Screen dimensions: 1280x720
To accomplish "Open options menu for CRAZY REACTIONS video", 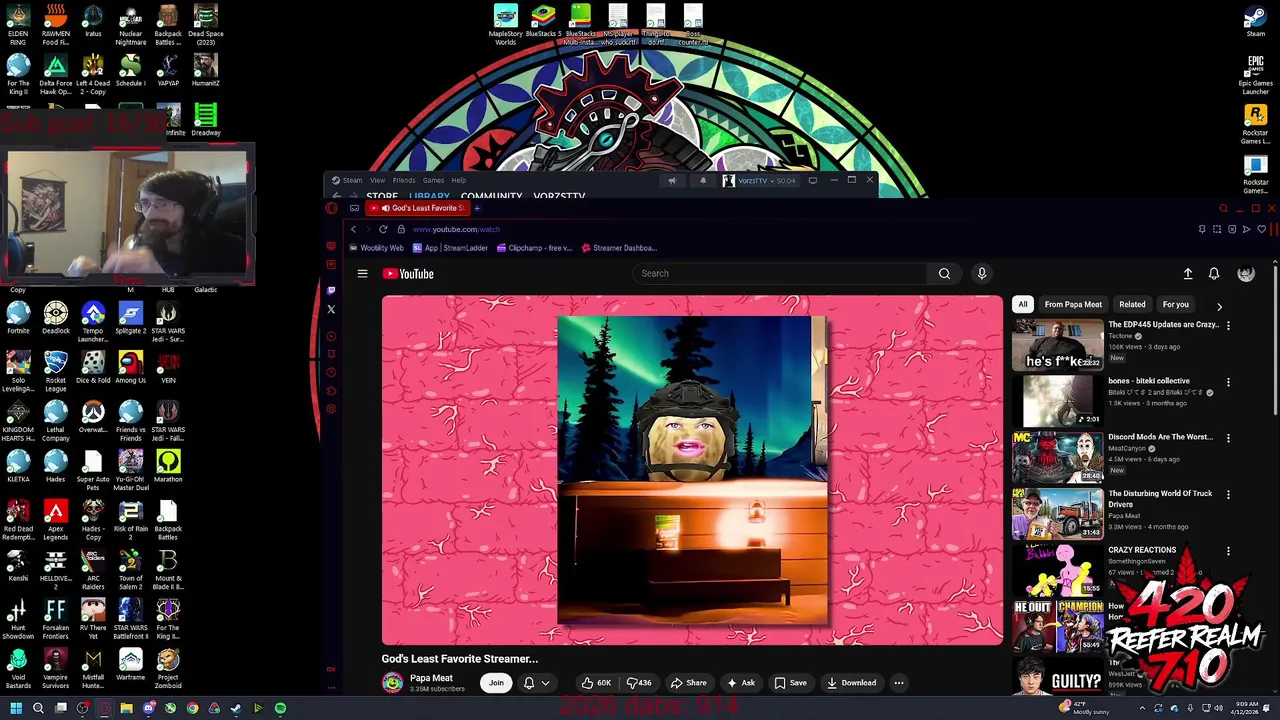I will 1228,551.
